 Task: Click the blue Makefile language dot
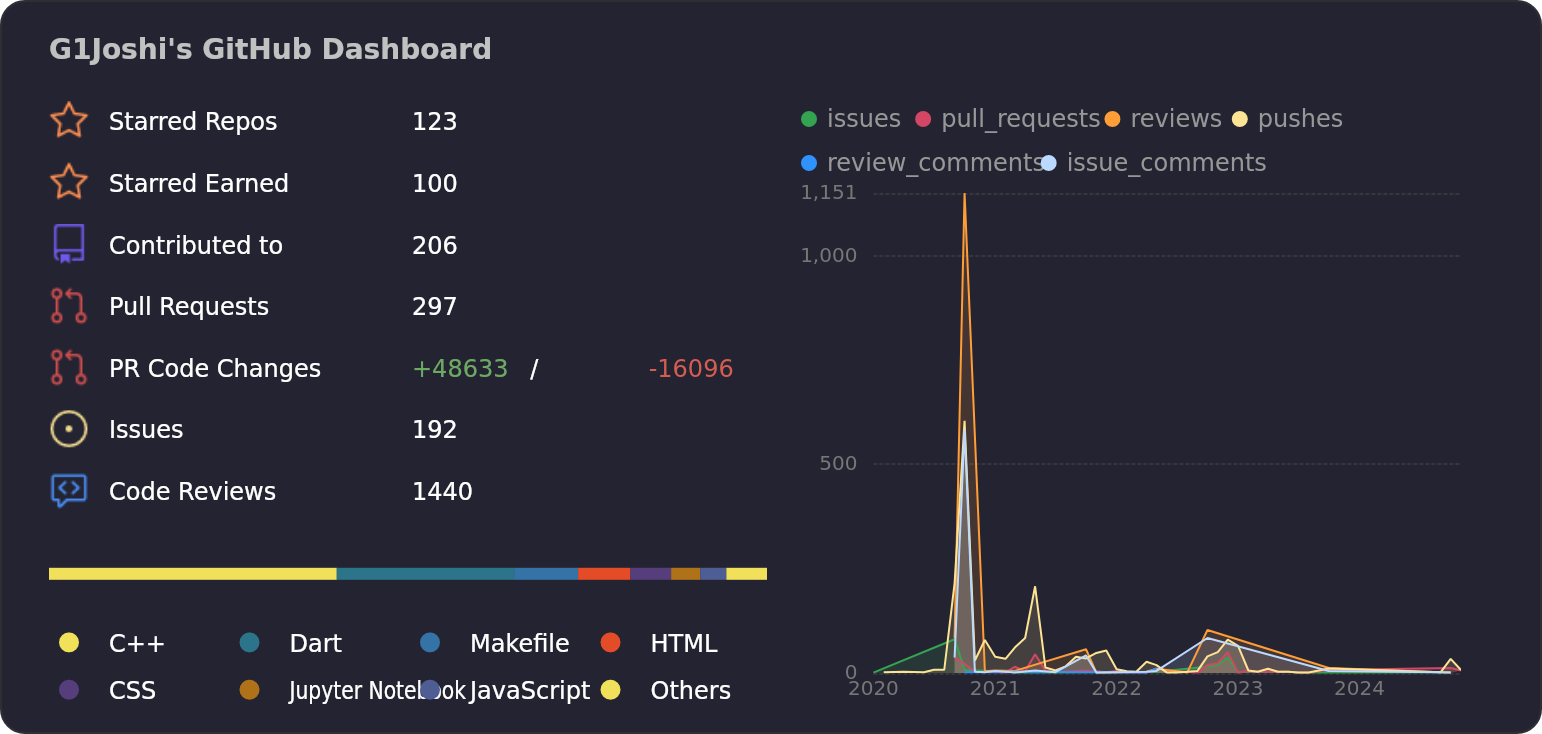click(430, 642)
